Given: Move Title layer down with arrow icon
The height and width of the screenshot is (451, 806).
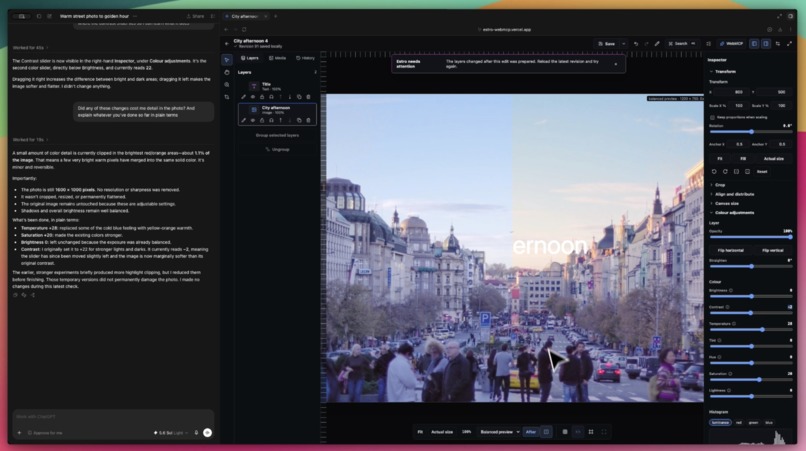Looking at the screenshot, I should [289, 97].
